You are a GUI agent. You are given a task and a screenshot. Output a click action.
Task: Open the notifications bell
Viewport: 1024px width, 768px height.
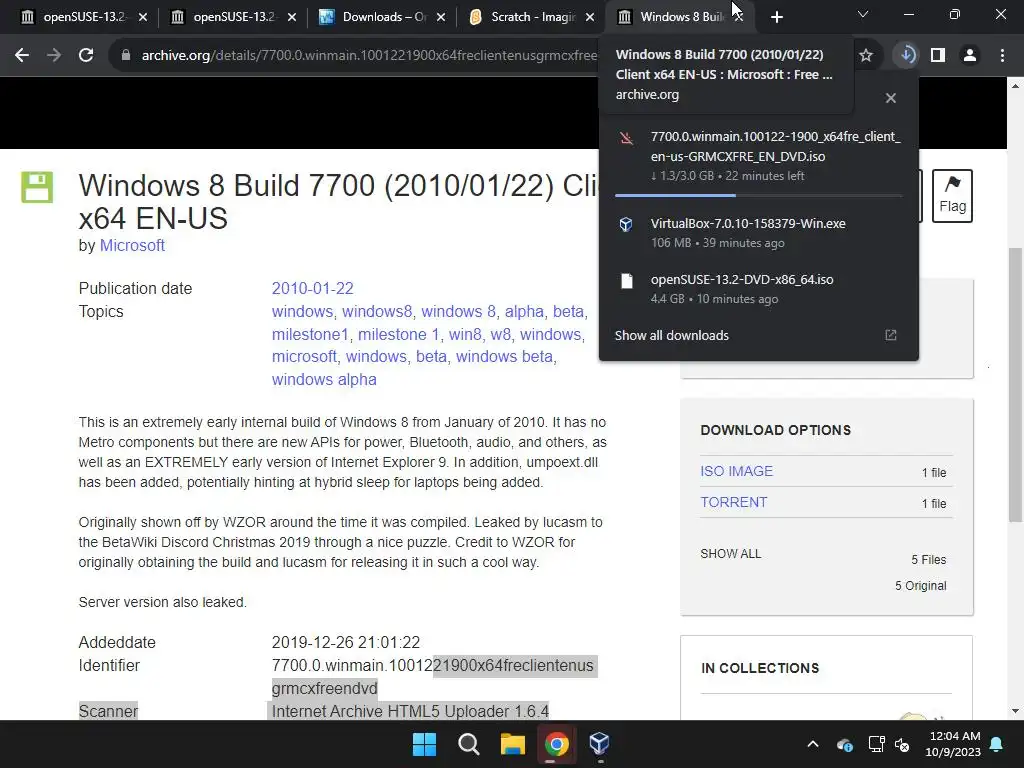coord(997,744)
